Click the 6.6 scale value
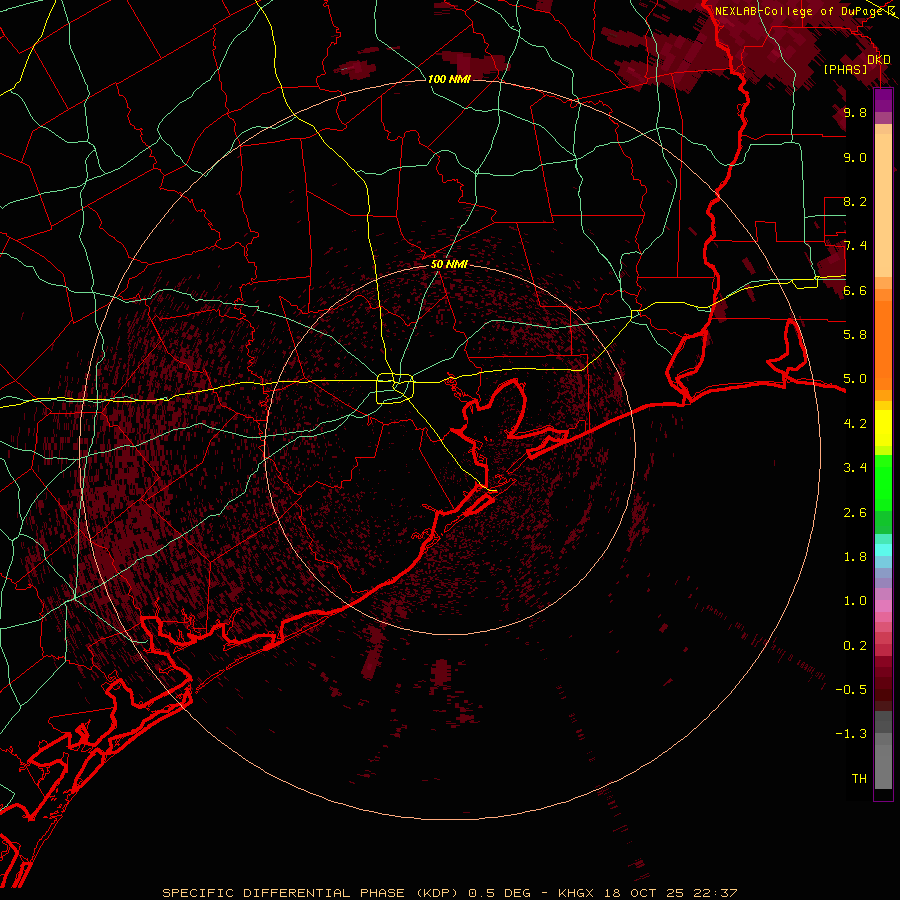The width and height of the screenshot is (900, 900). [x=855, y=290]
